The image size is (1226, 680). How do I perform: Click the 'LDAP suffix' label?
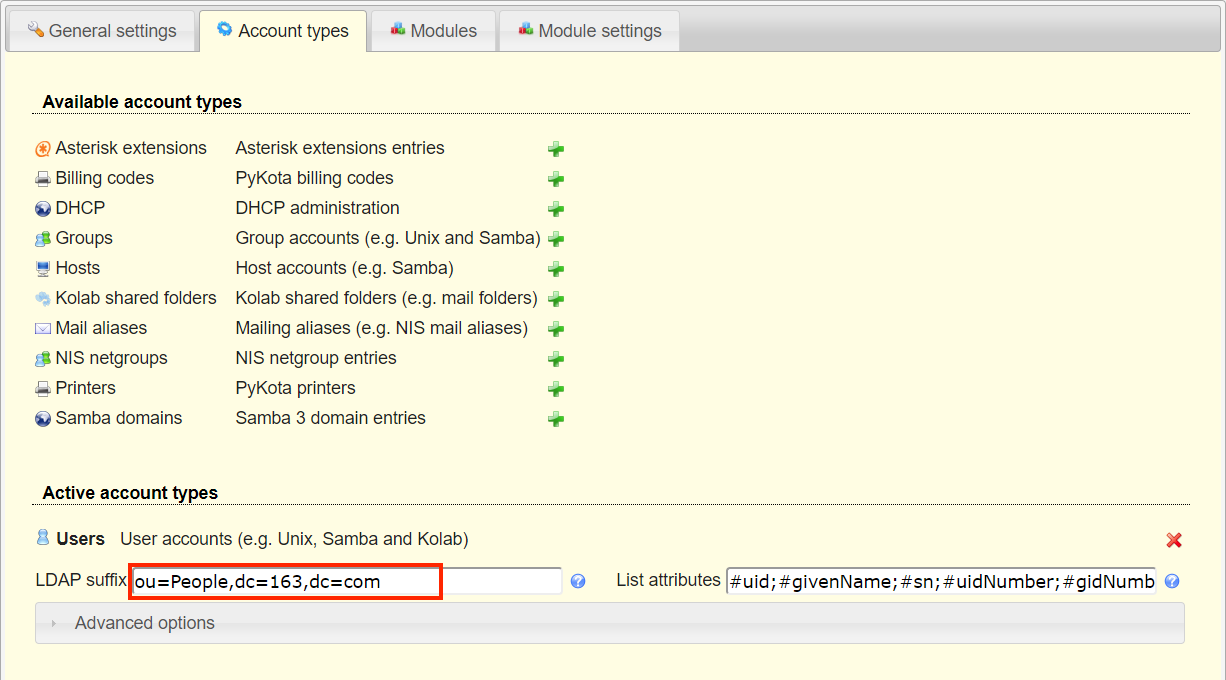coord(81,580)
